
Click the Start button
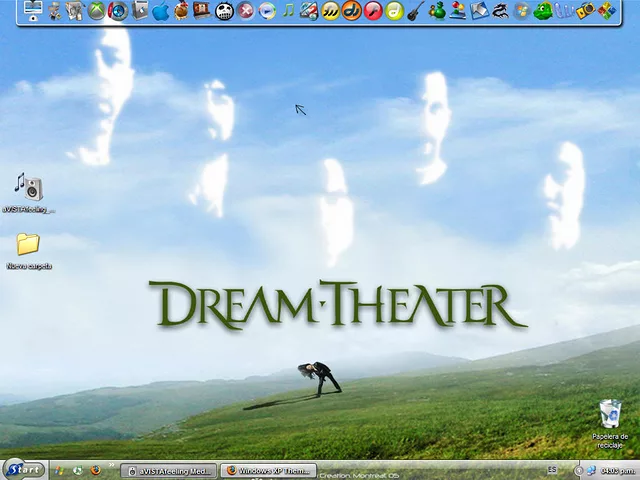(24, 469)
